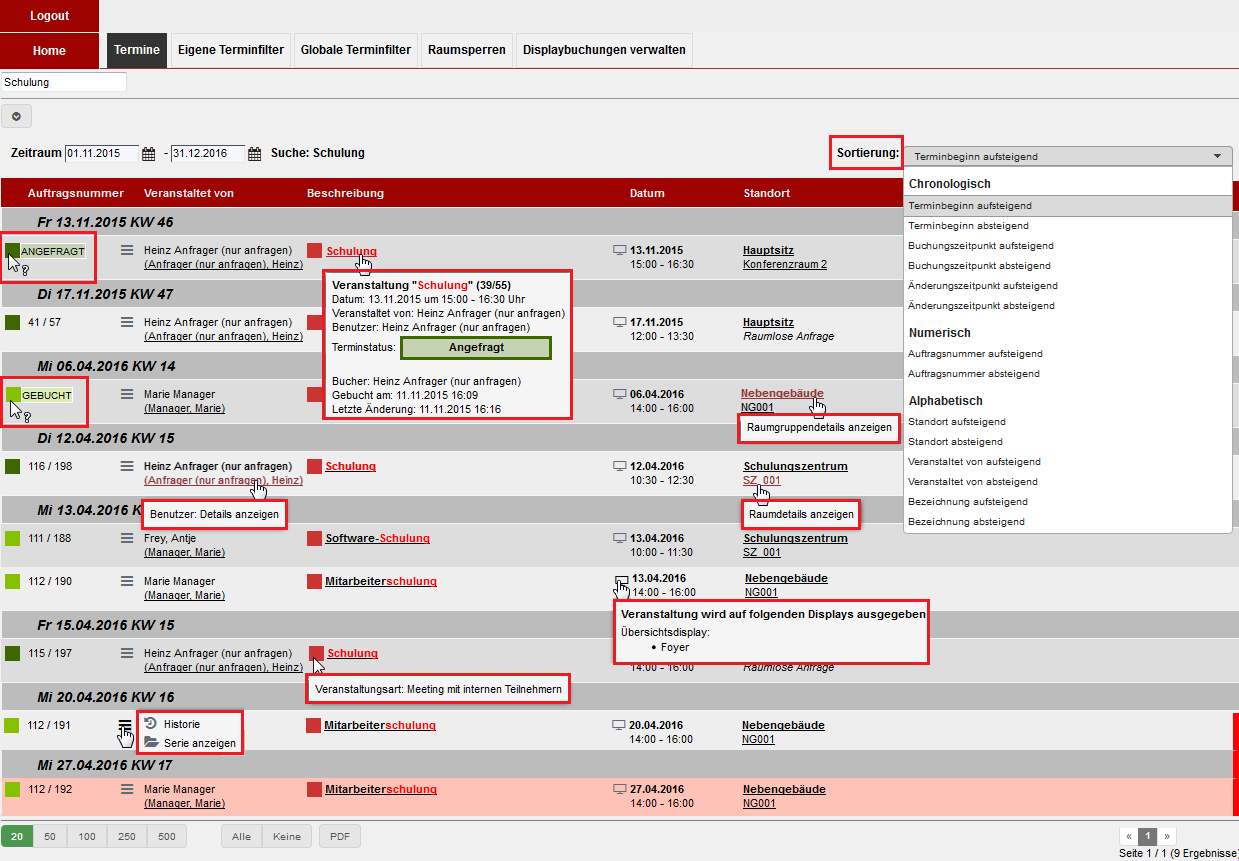Open row menu for order 115 / 197
Image resolution: width=1239 pixels, height=861 pixels.
click(126, 653)
